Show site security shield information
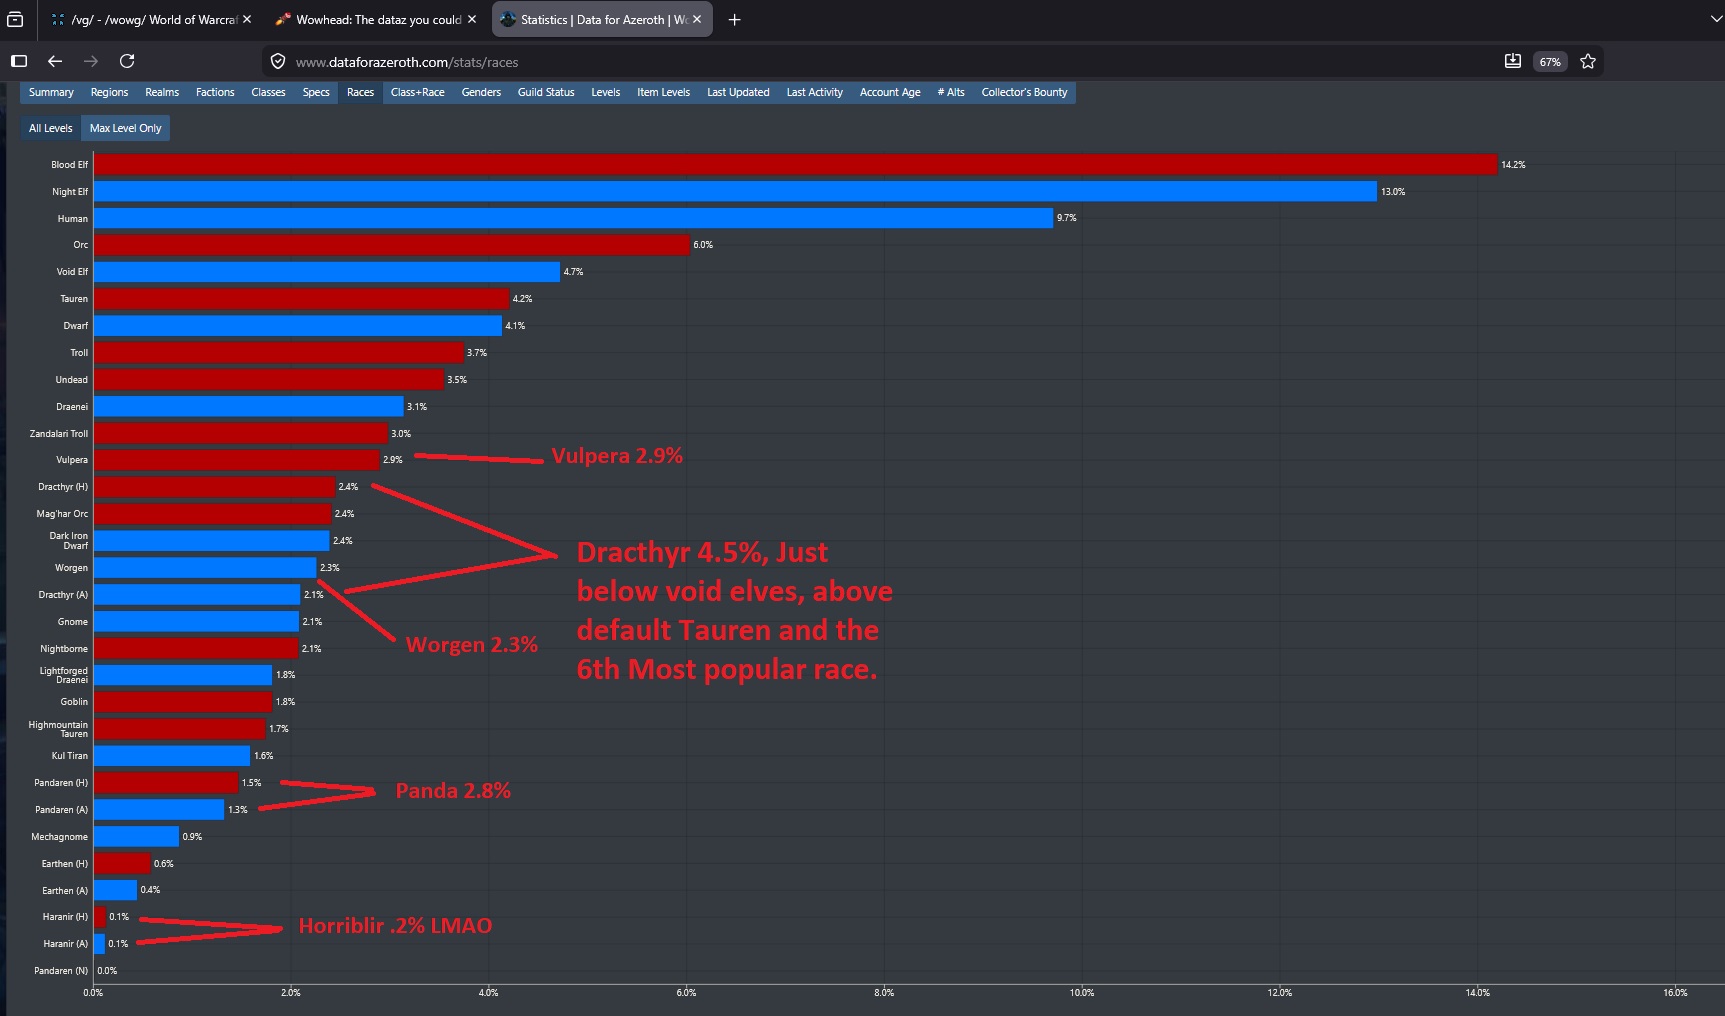The width and height of the screenshot is (1725, 1016). (x=278, y=61)
